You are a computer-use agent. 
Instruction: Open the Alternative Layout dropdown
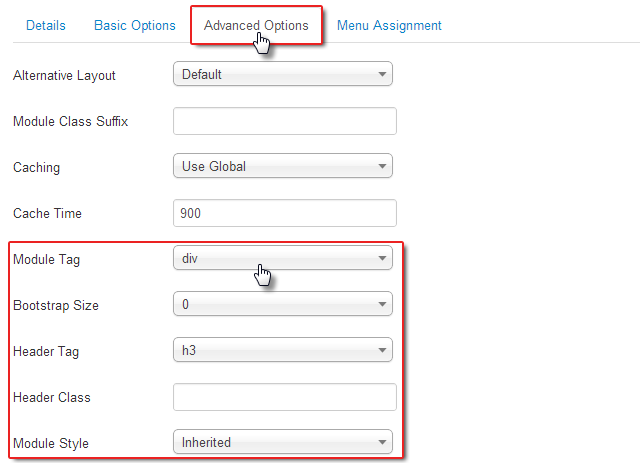pos(283,75)
